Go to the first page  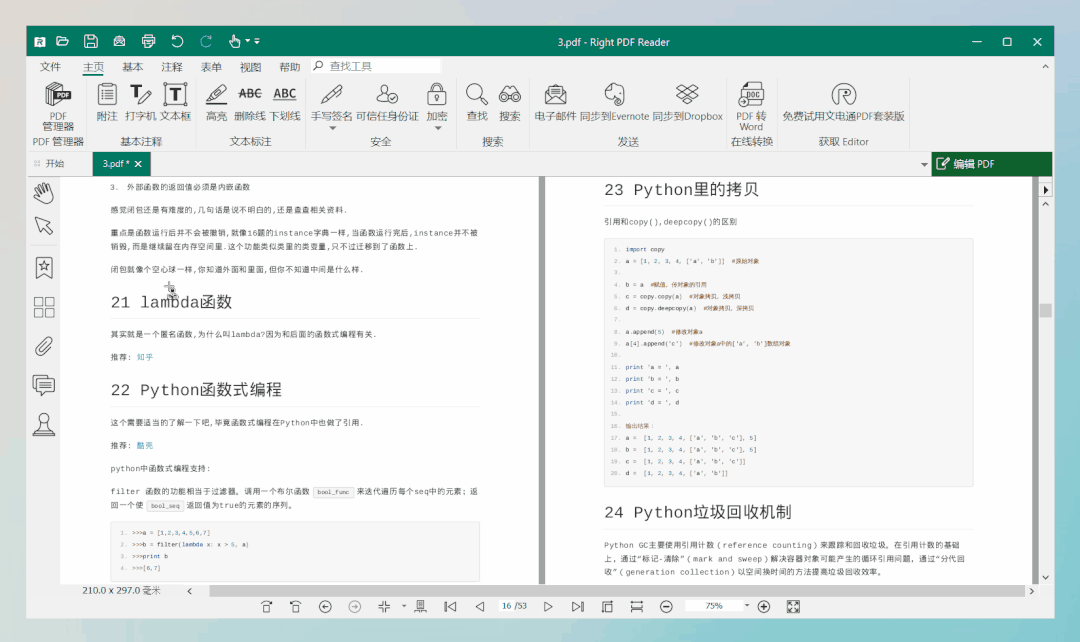tap(450, 607)
